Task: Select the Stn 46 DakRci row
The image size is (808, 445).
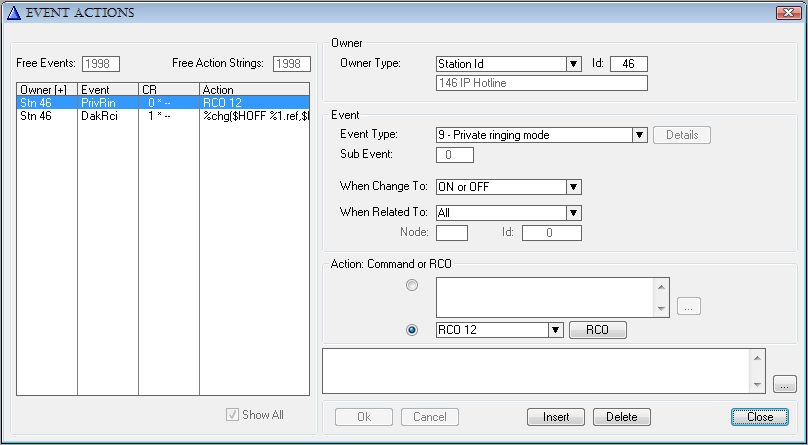Action: pyautogui.click(x=100, y=116)
